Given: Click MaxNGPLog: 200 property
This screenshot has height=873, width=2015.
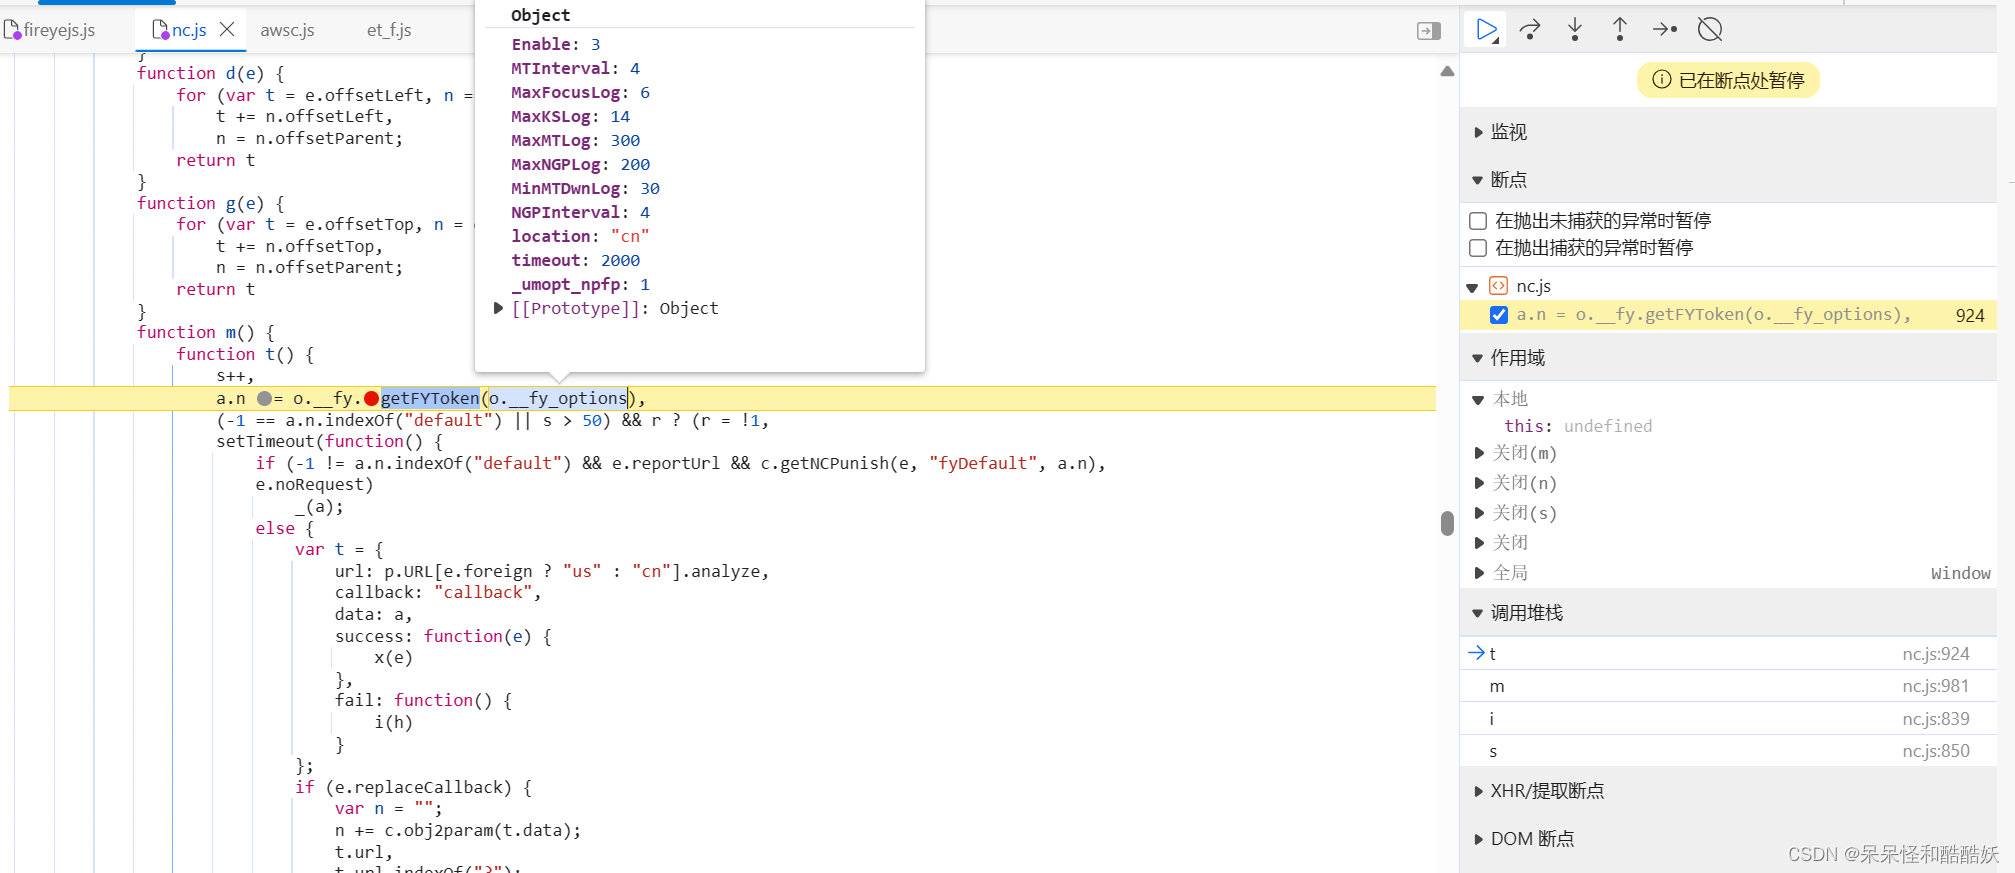Looking at the screenshot, I should (580, 164).
